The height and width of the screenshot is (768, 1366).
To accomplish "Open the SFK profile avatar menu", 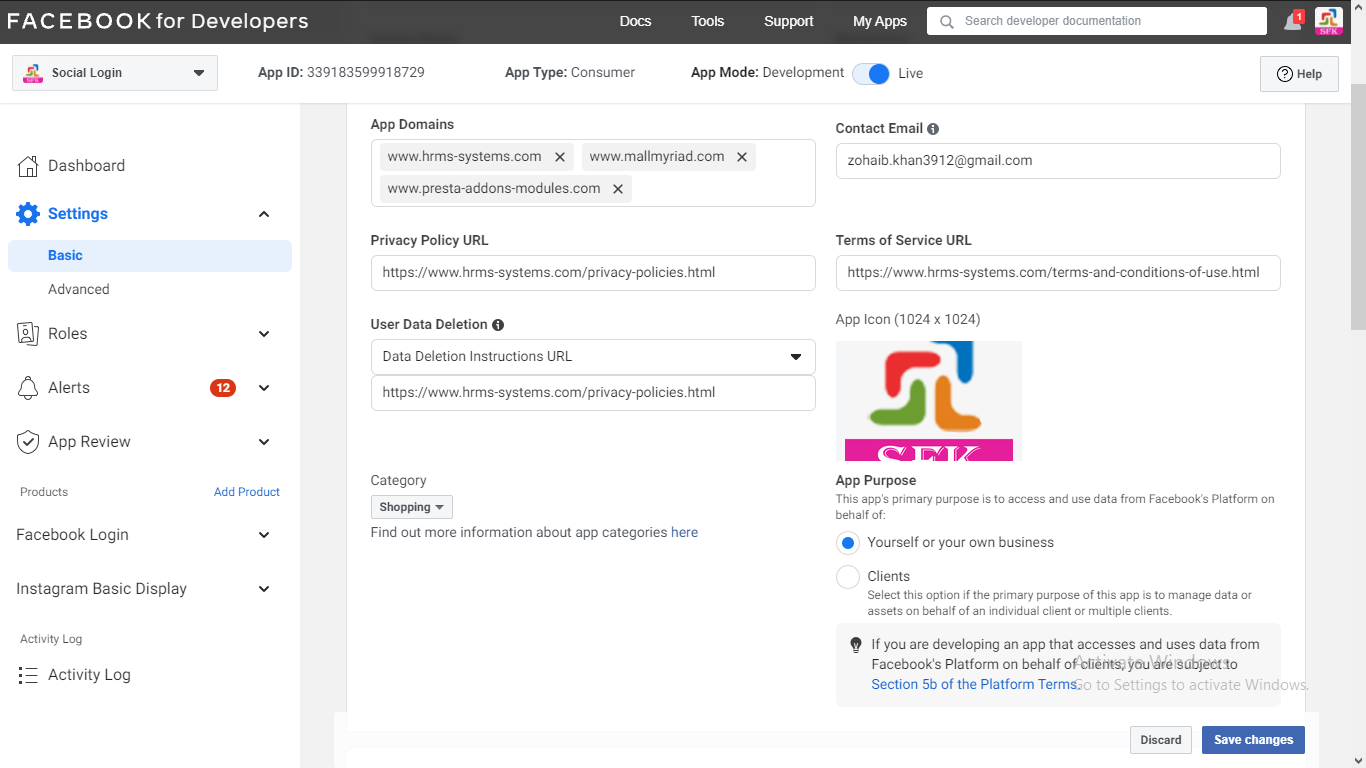I will (x=1329, y=21).
